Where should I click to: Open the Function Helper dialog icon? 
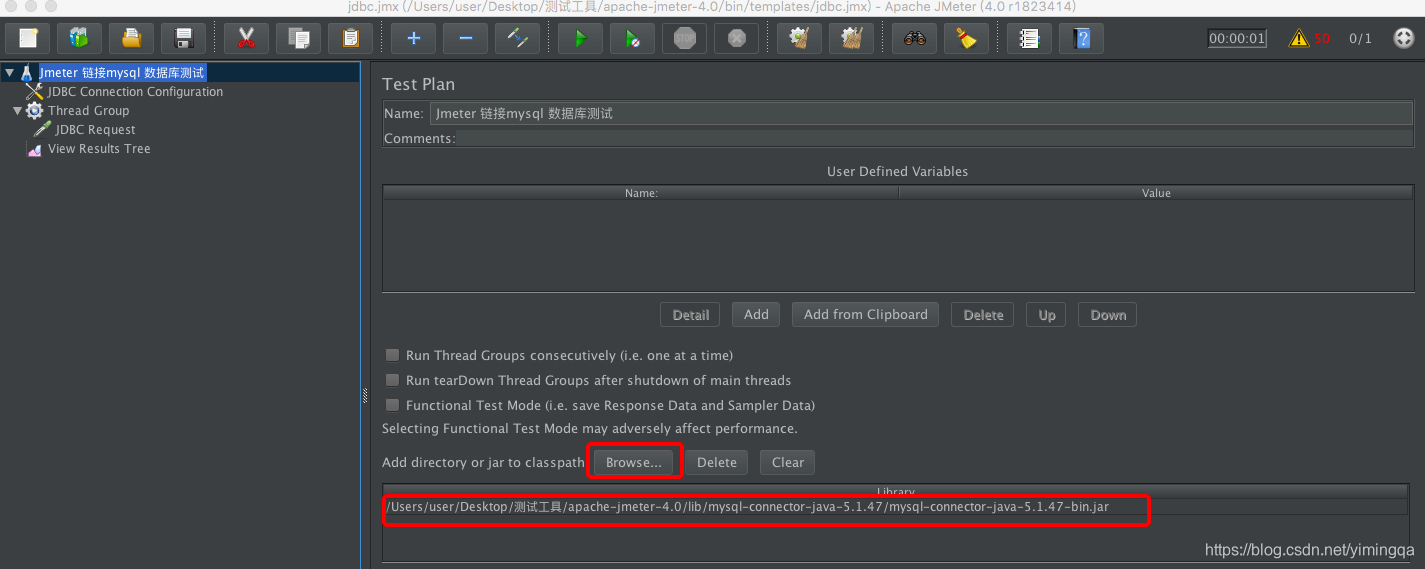coord(1029,39)
